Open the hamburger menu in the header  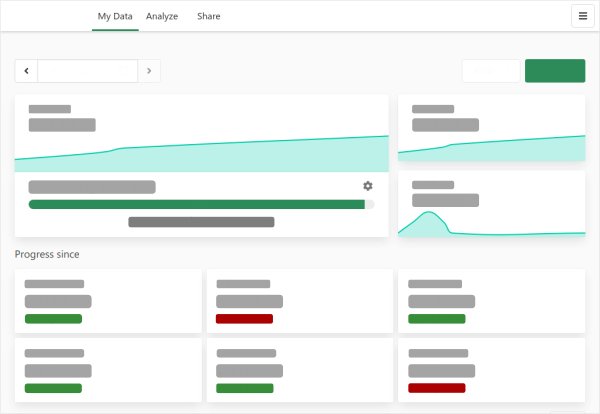pyautogui.click(x=582, y=16)
